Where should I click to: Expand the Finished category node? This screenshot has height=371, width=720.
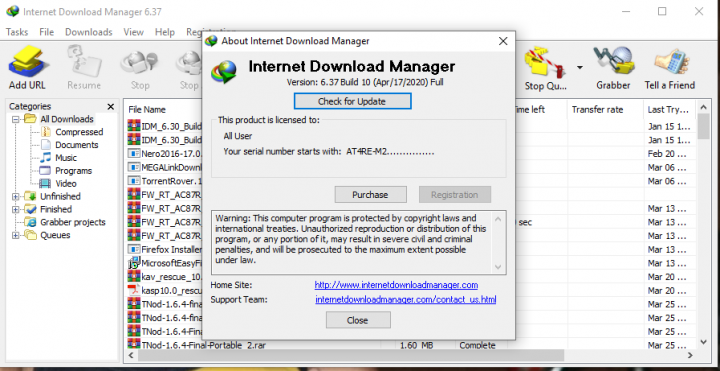(16, 209)
